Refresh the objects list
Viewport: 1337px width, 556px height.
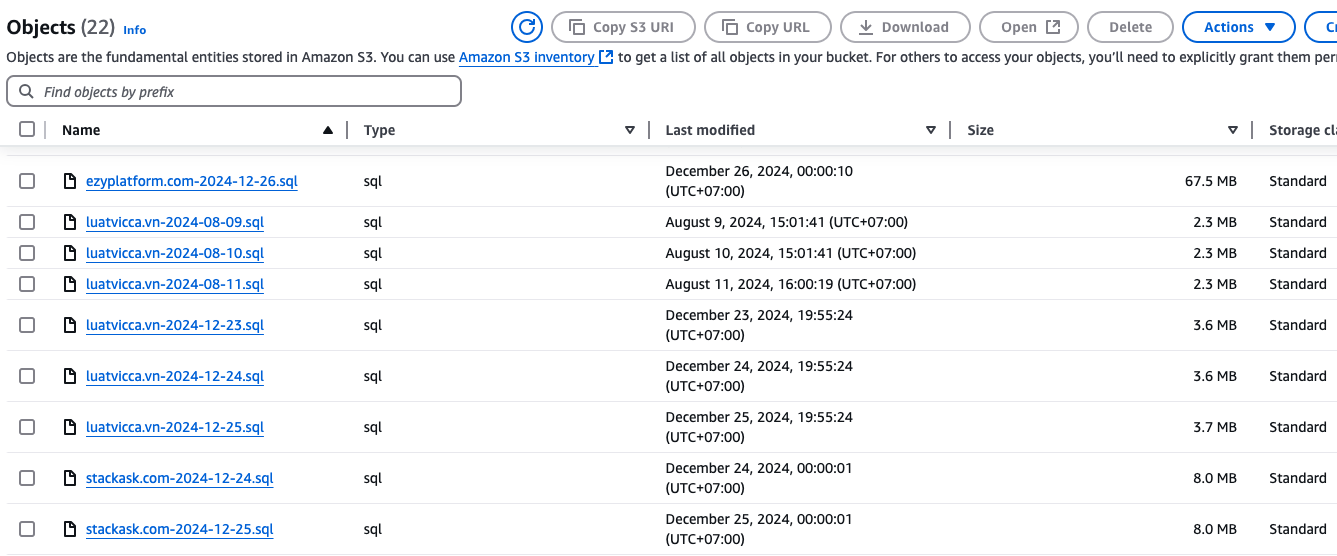526,27
